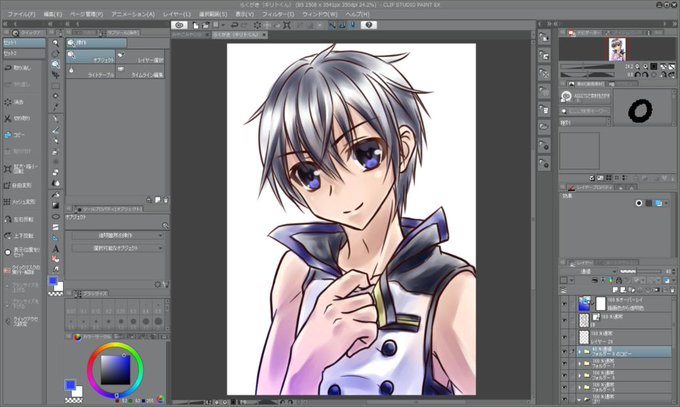Choose the レイヤー選択 sub tool
Viewport: 680px width, 407px height.
[x=141, y=57]
